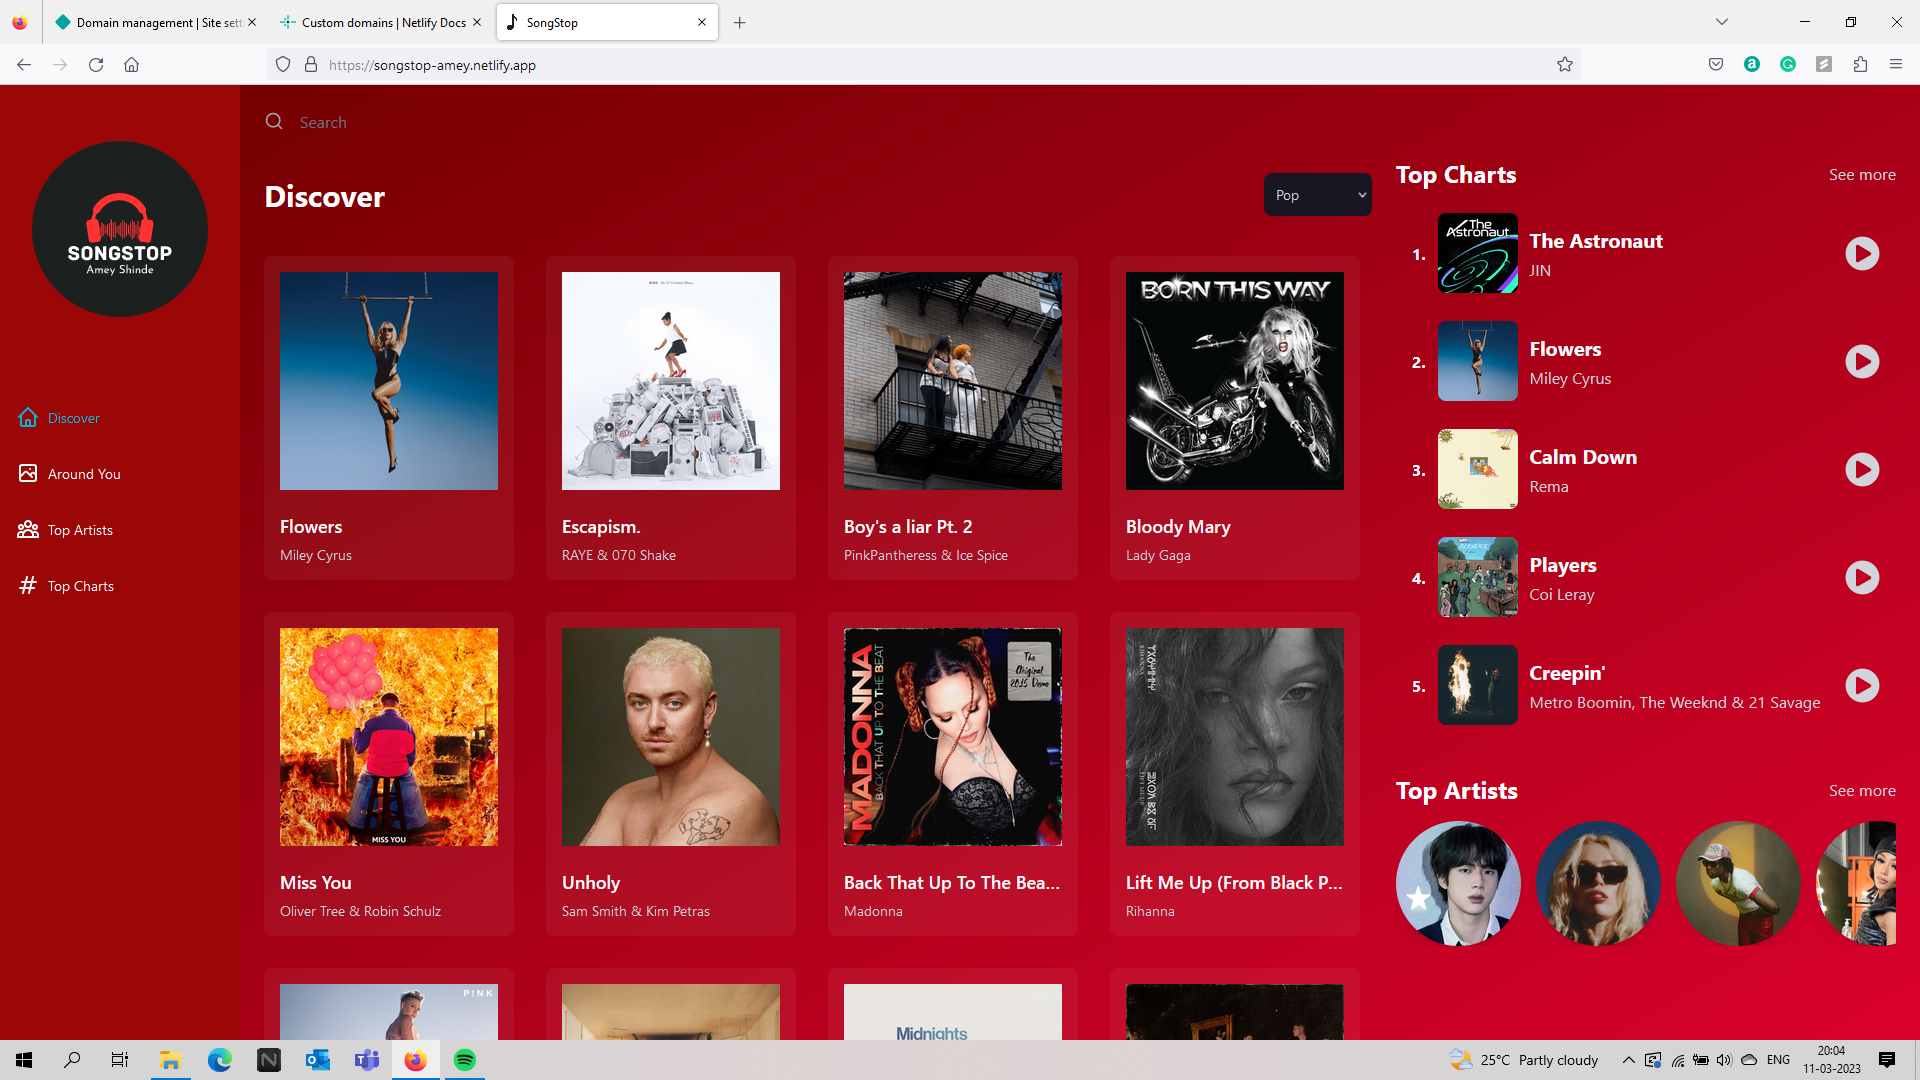The image size is (1920, 1080).
Task: Open the Discover home icon in sidebar
Action: pyautogui.click(x=28, y=418)
